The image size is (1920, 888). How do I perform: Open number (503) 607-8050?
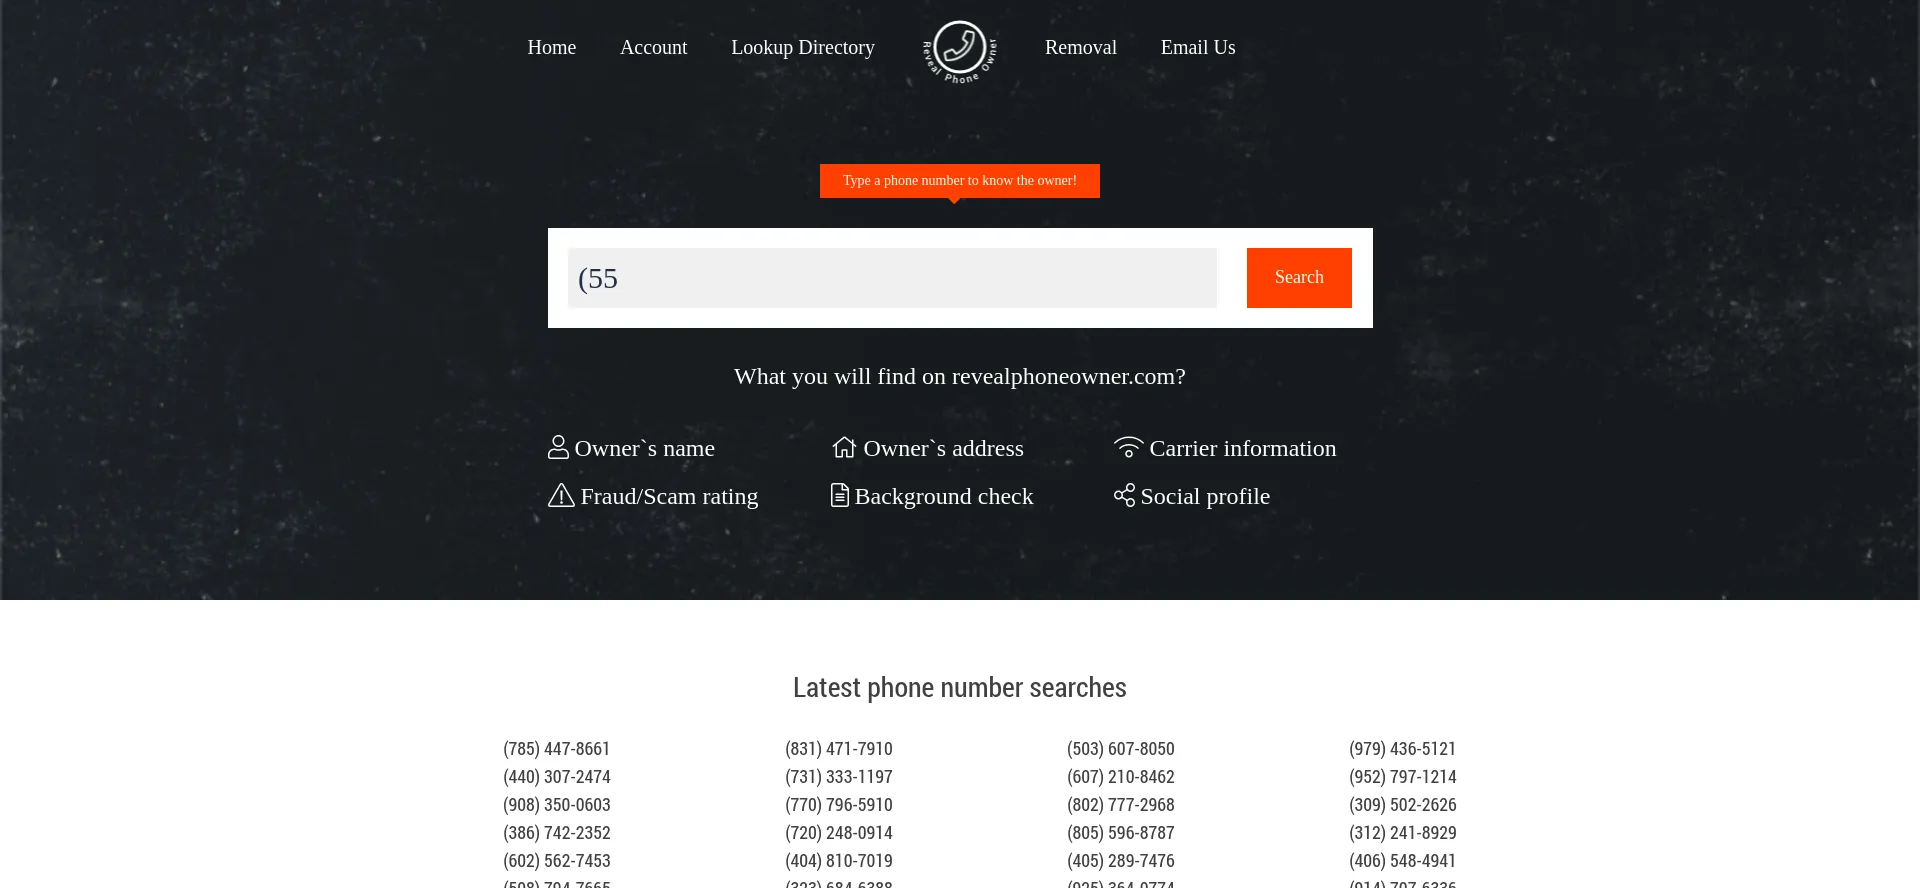click(1121, 749)
